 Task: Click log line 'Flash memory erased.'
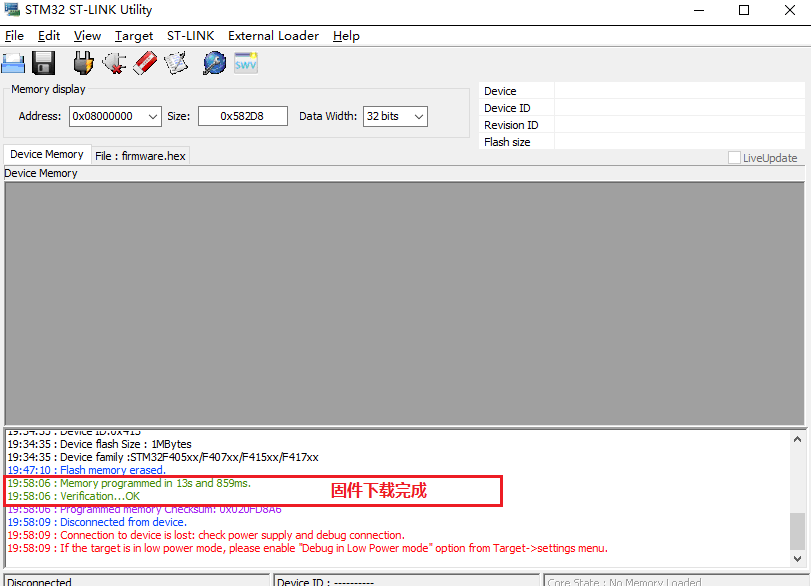pyautogui.click(x=86, y=470)
